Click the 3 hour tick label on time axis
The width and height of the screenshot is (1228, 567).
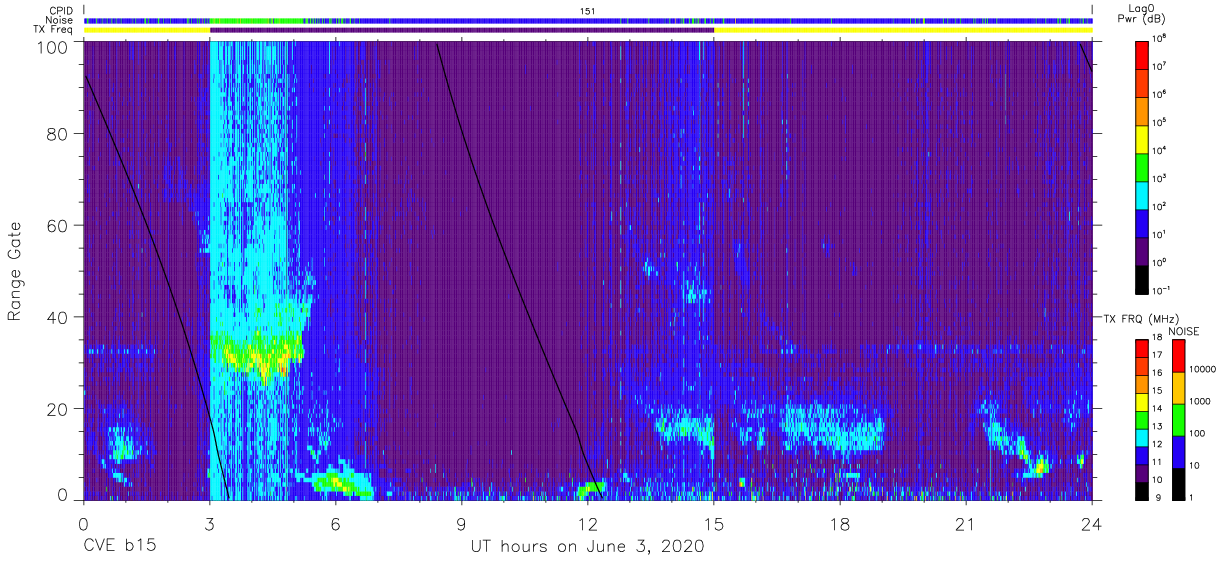click(209, 524)
